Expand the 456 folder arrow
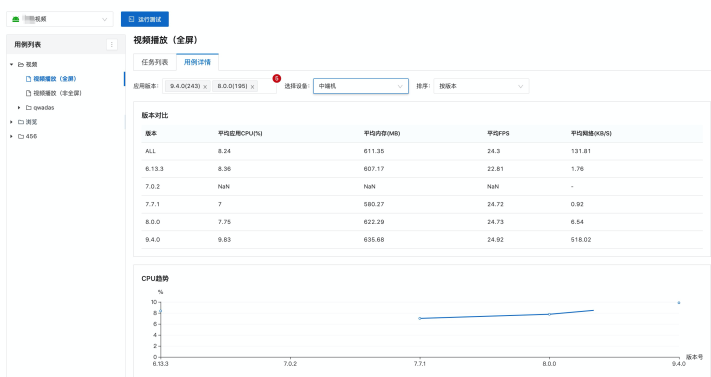The width and height of the screenshot is (711, 377). point(12,136)
